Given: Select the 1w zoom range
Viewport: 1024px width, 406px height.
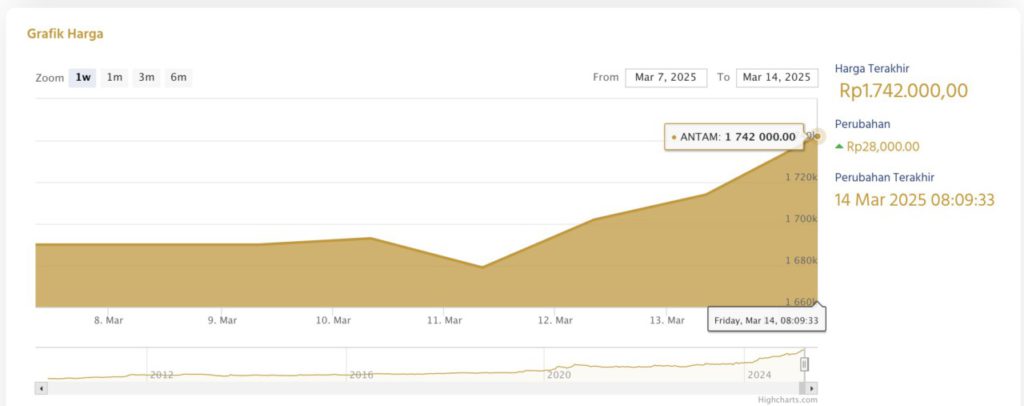Looking at the screenshot, I should [82, 77].
